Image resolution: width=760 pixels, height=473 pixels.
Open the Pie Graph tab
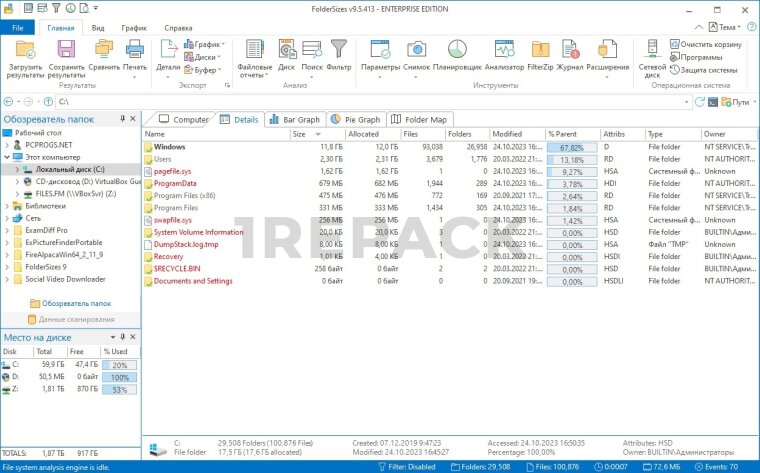[x=355, y=119]
